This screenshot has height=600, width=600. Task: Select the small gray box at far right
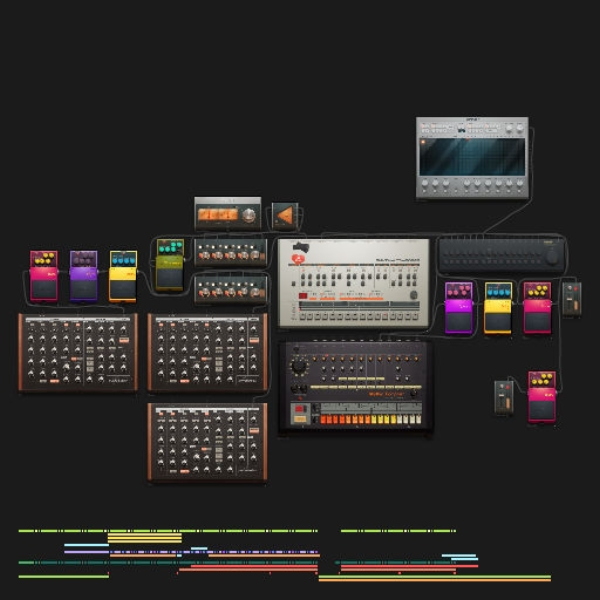pos(572,299)
